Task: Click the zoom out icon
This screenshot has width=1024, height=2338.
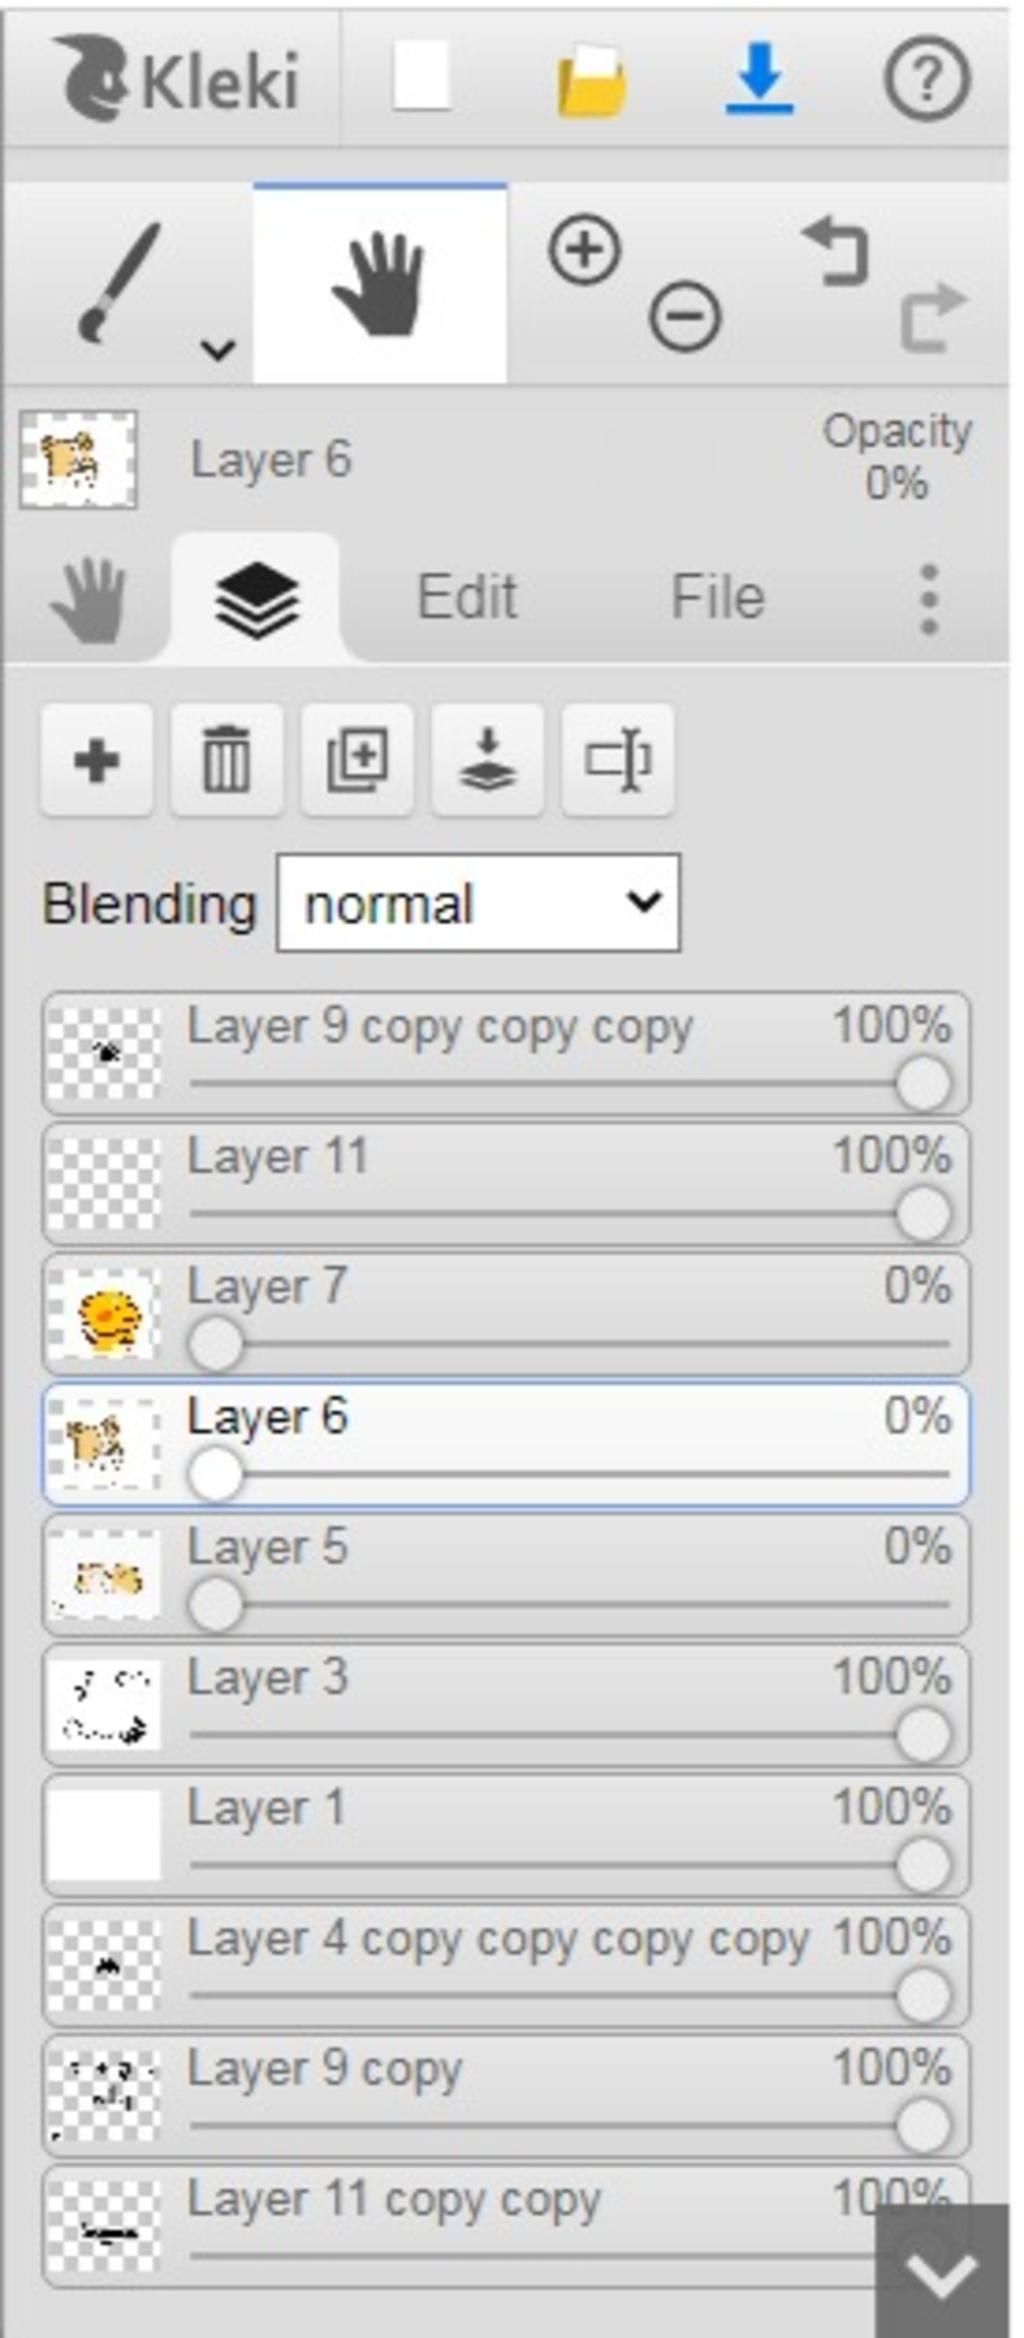Action: point(685,317)
